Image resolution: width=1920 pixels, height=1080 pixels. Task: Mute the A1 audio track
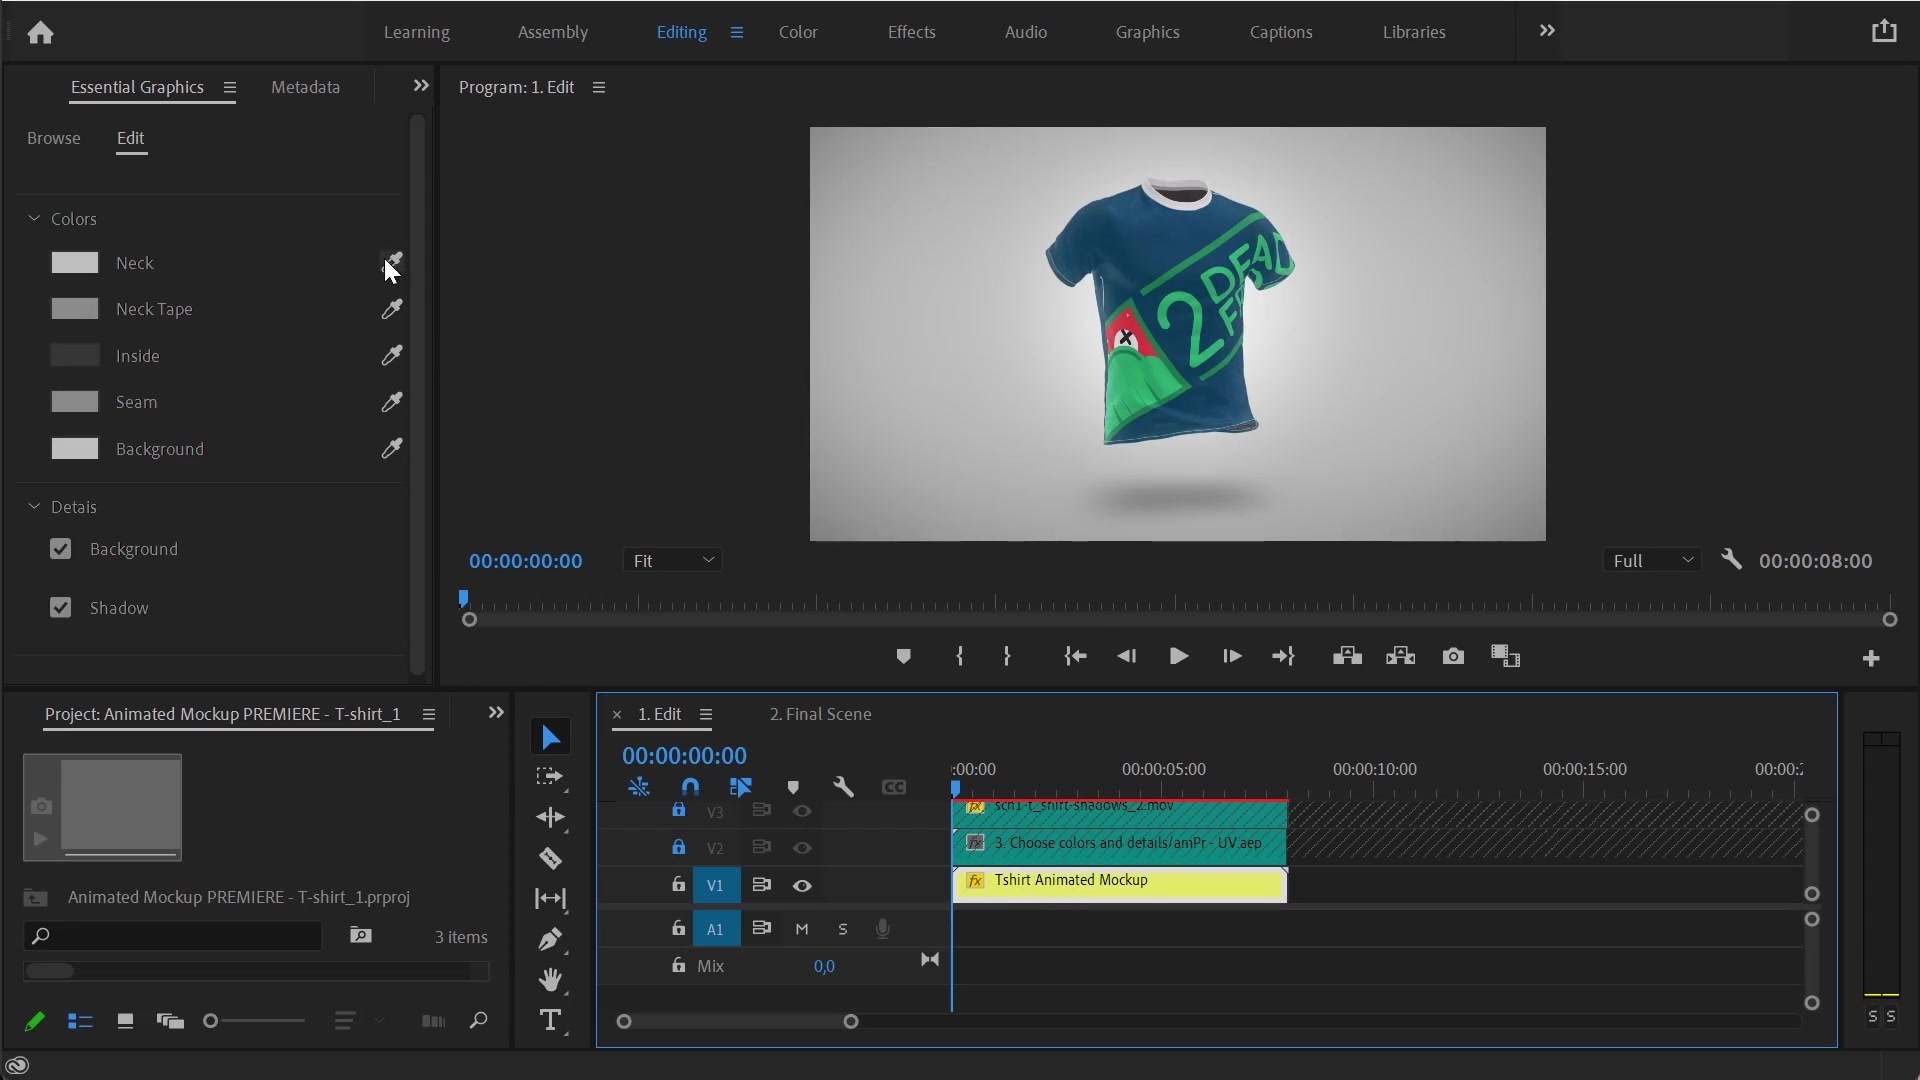(x=802, y=928)
